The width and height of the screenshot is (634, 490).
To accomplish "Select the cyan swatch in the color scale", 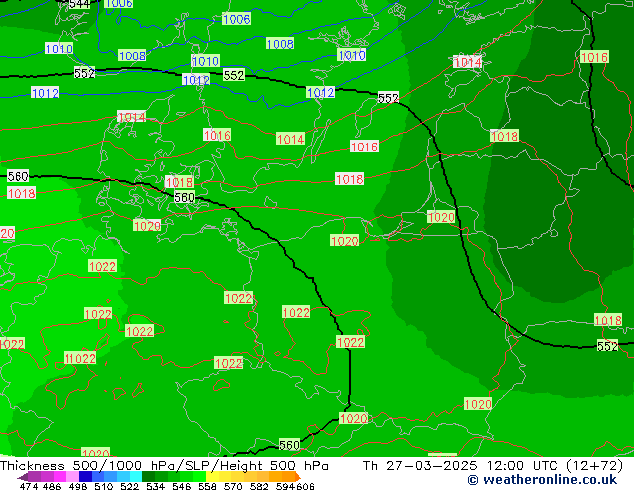I will tap(136, 477).
